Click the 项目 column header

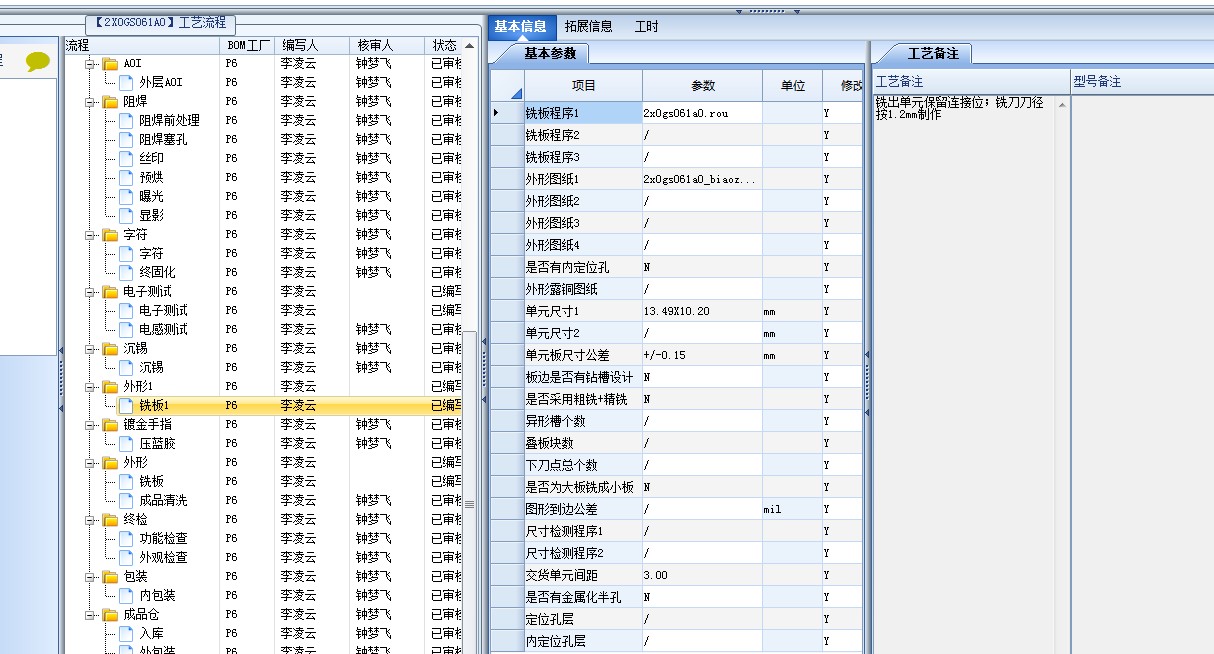click(583, 86)
